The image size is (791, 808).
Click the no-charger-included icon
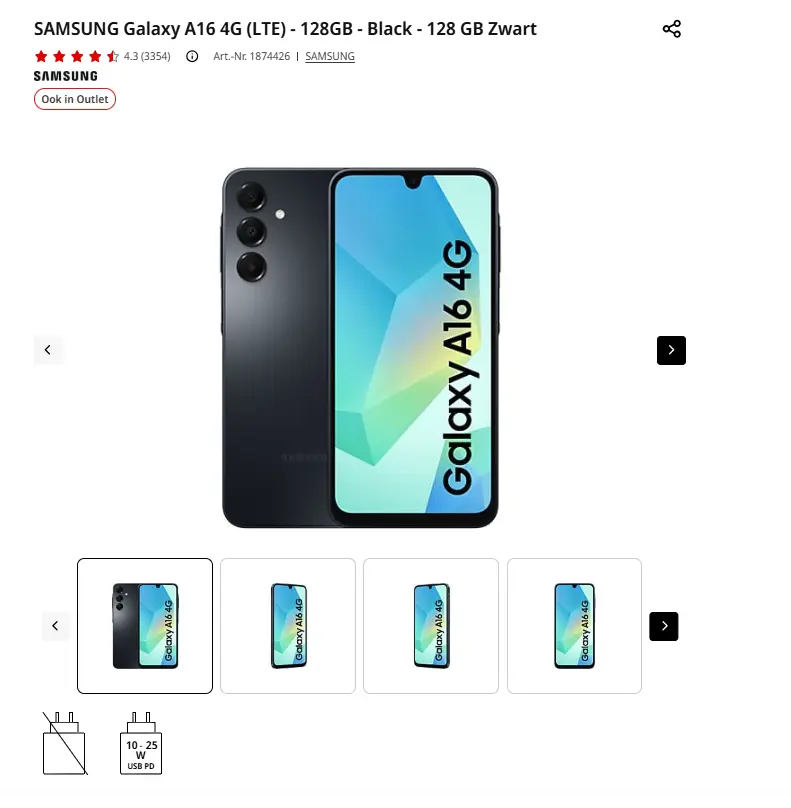point(64,743)
